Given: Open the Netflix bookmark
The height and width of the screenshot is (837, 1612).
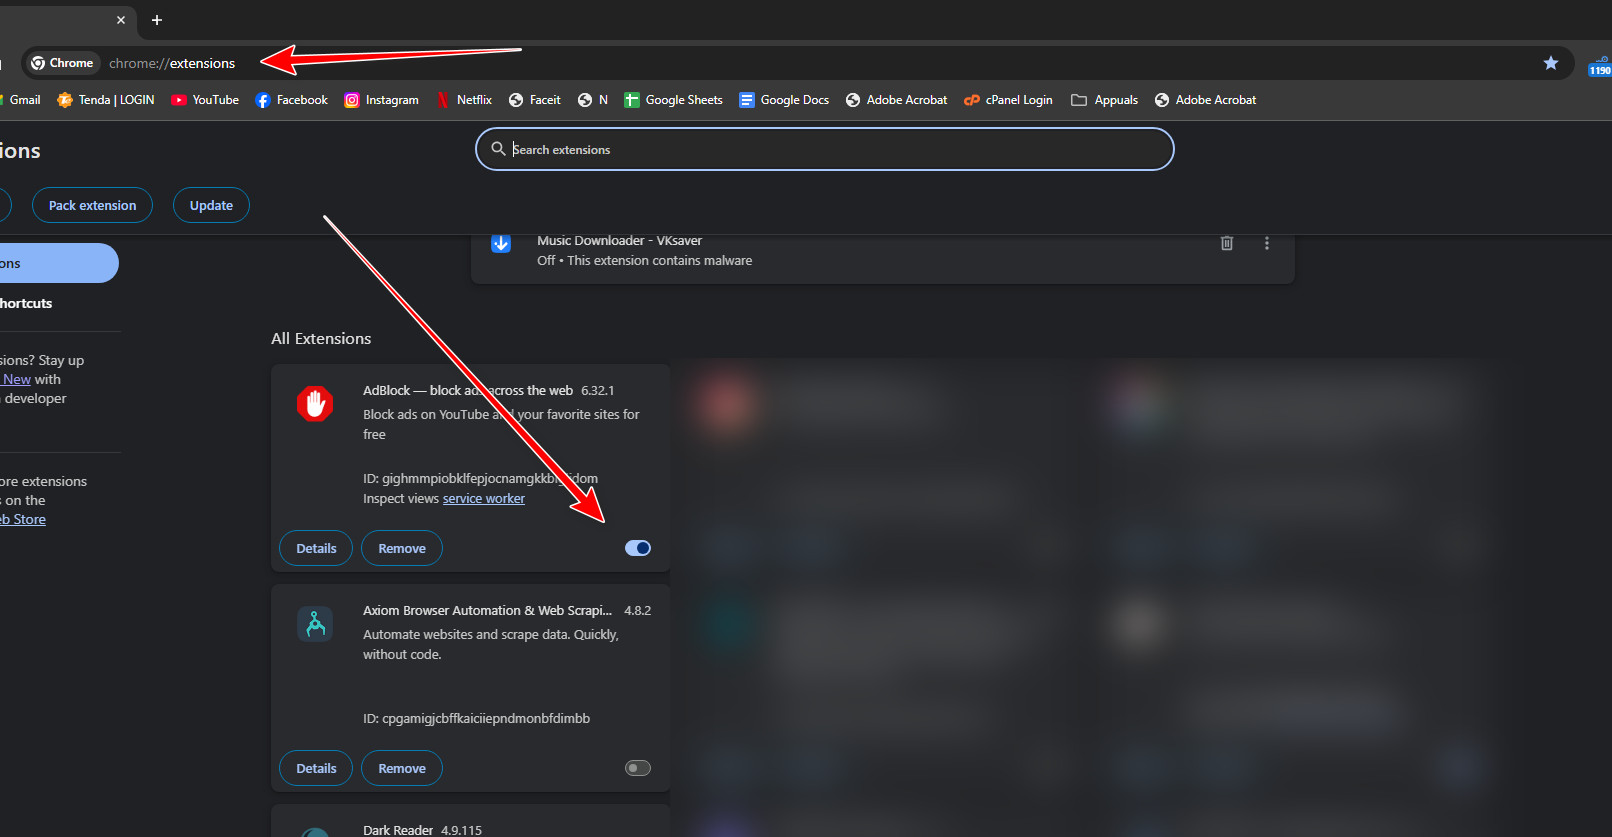Looking at the screenshot, I should pos(464,100).
